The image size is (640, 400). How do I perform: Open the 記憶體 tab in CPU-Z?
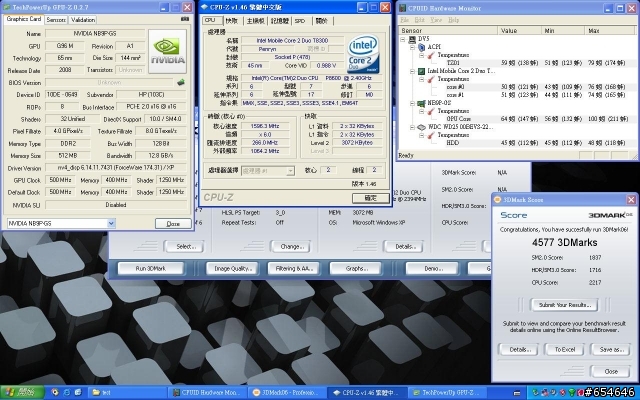(280, 21)
